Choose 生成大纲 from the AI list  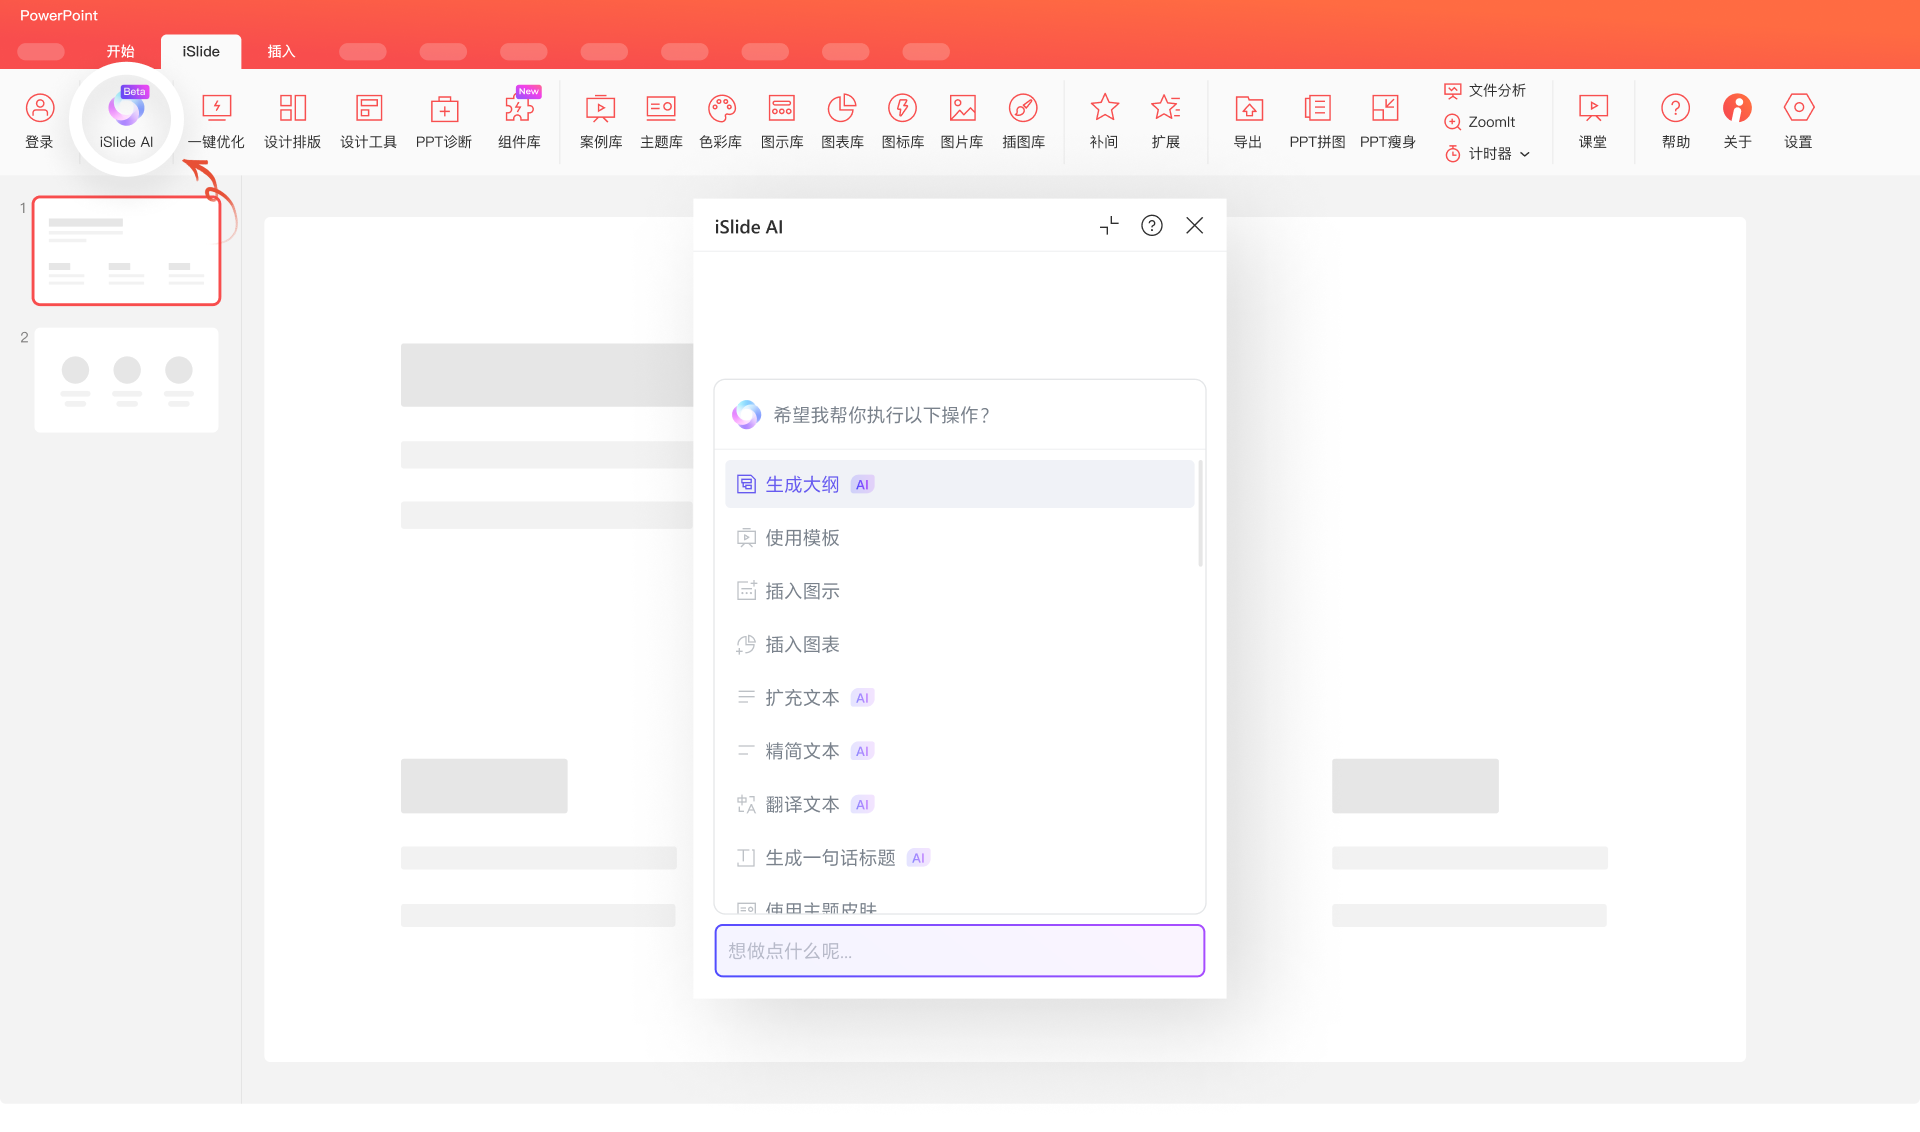click(x=959, y=484)
